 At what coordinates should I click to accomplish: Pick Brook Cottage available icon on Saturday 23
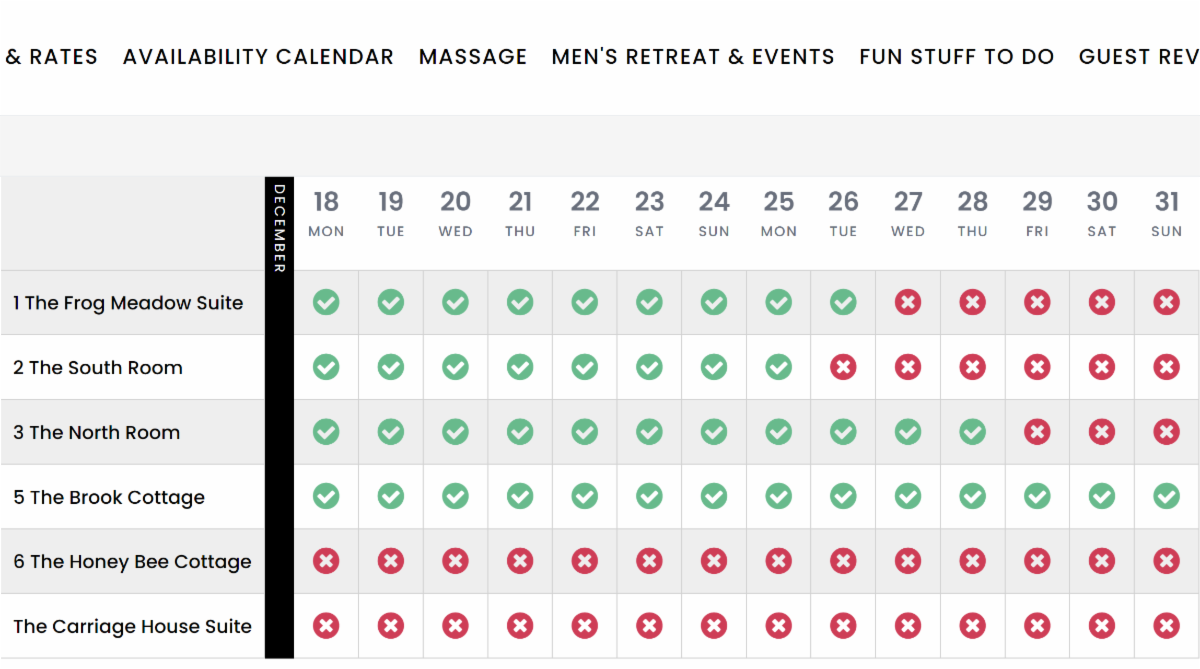pos(649,496)
